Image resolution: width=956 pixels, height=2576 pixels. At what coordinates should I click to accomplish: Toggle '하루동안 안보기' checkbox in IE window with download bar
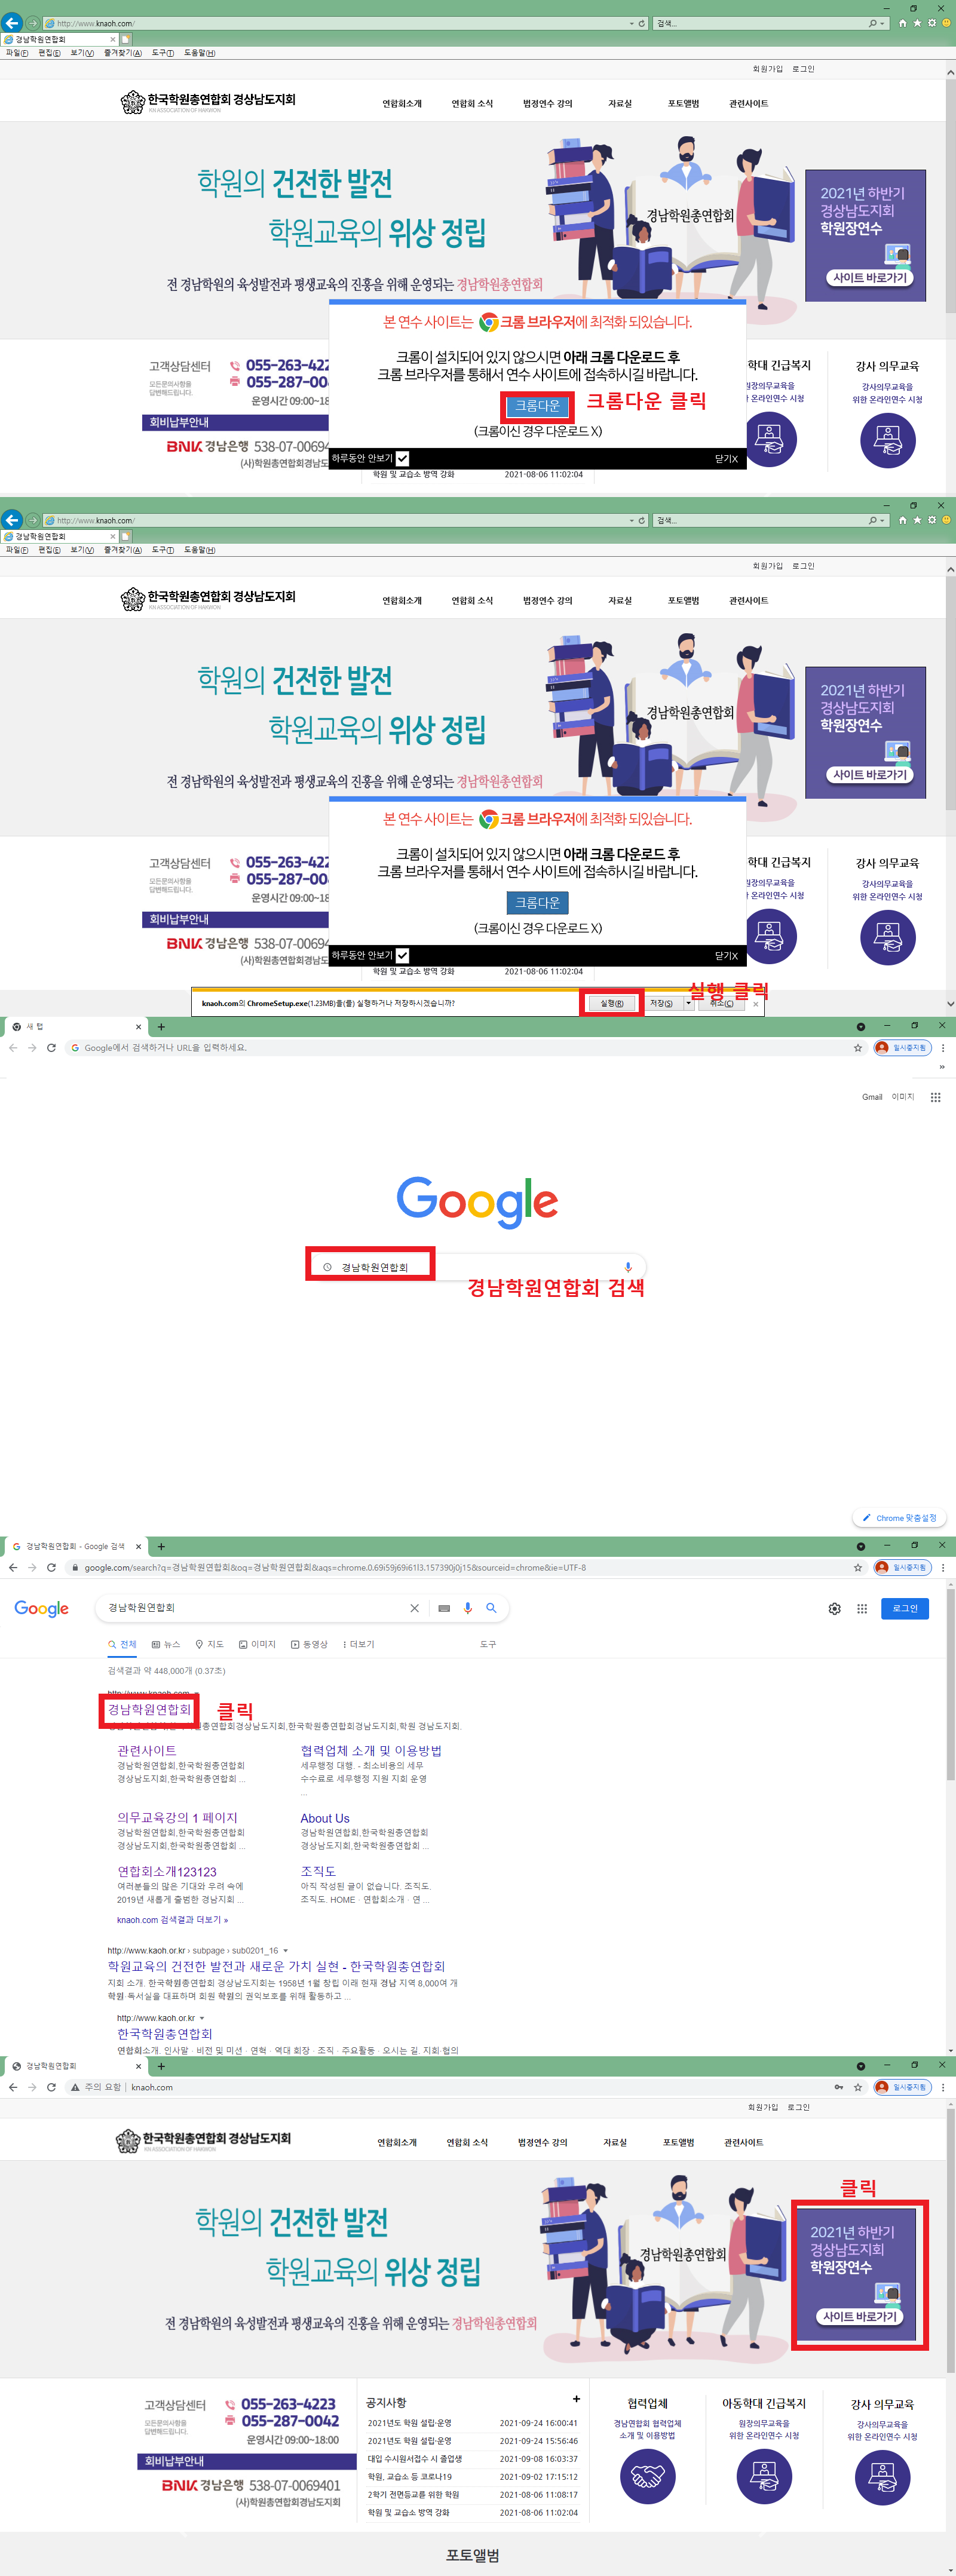[402, 955]
